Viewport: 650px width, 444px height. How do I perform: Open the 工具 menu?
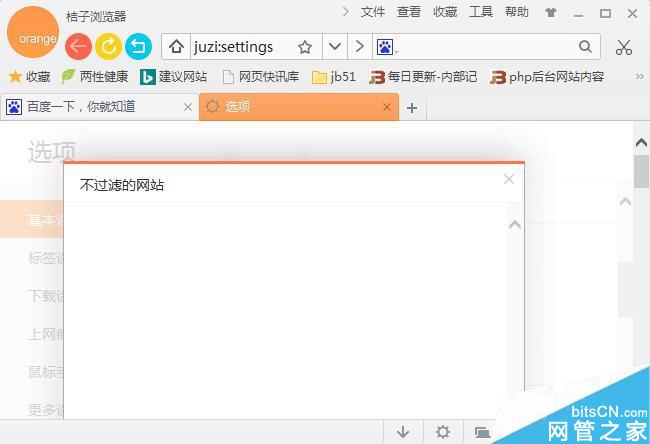click(x=481, y=12)
